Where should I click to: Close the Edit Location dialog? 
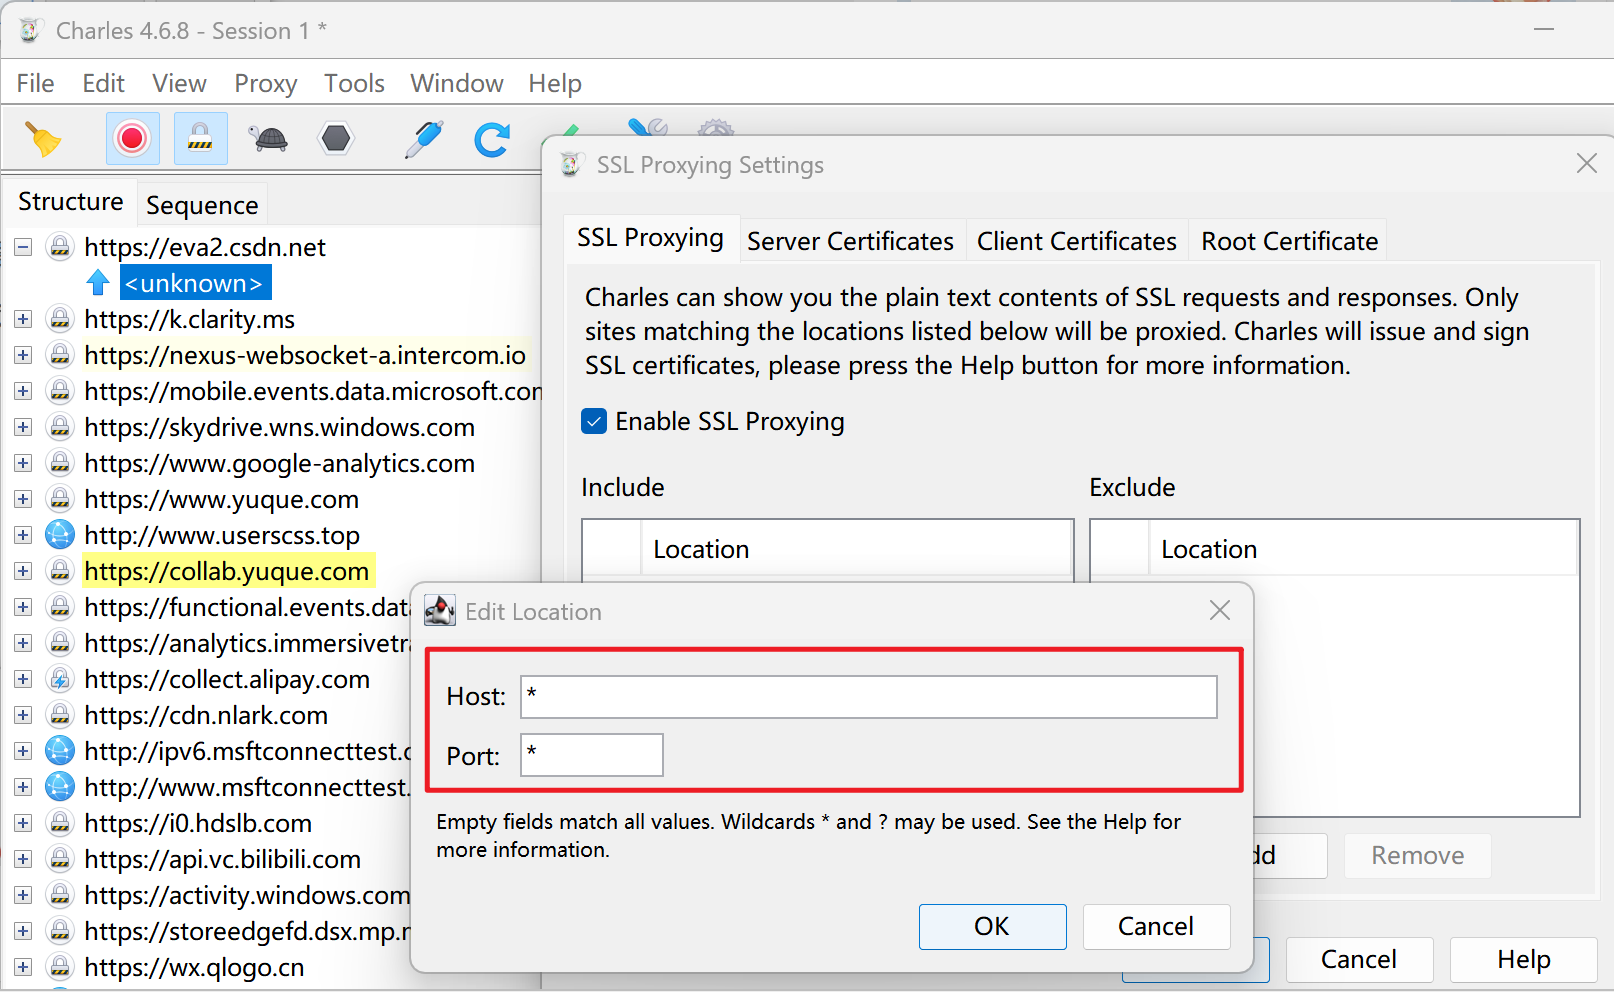1219,610
